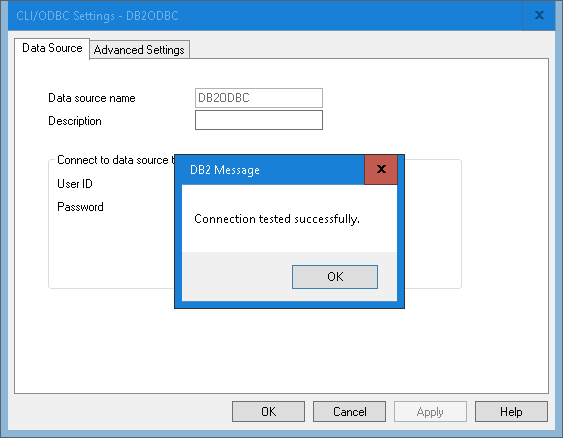
Task: Cancel the CLI/ODBC Settings window
Action: tap(349, 411)
